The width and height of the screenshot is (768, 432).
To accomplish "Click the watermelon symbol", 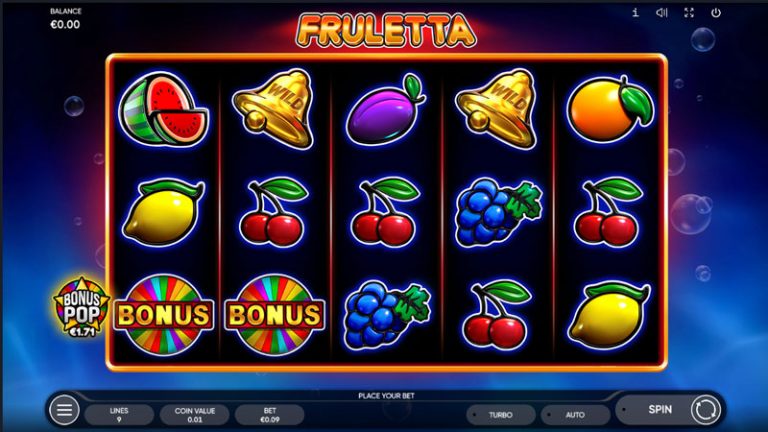I will pos(164,108).
